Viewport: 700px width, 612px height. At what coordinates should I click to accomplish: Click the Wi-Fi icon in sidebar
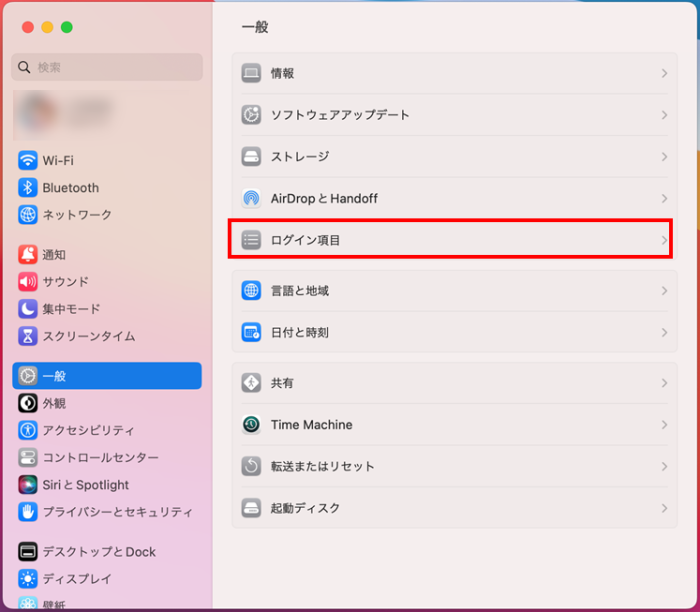[x=27, y=160]
